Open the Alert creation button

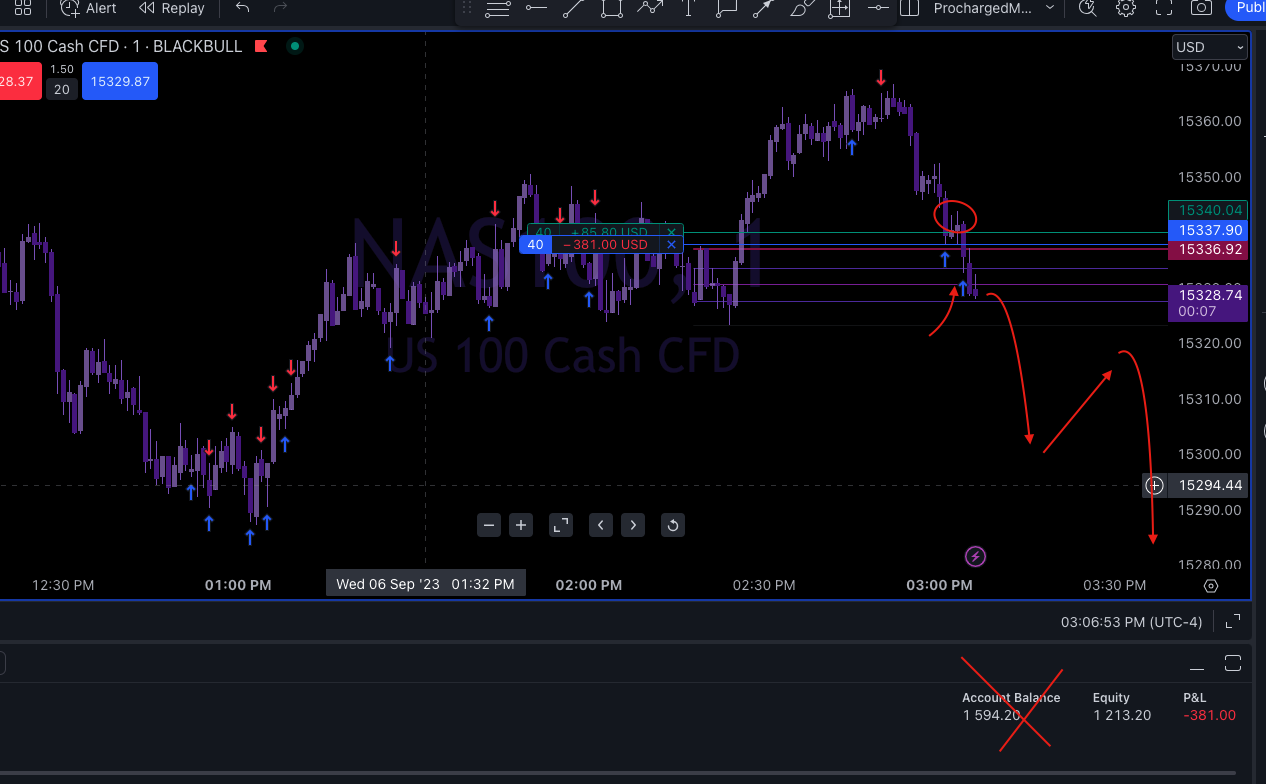tap(88, 8)
